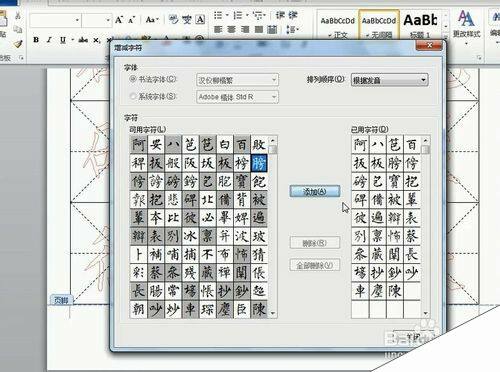Select 臣 in the available characters grid

click(242, 309)
